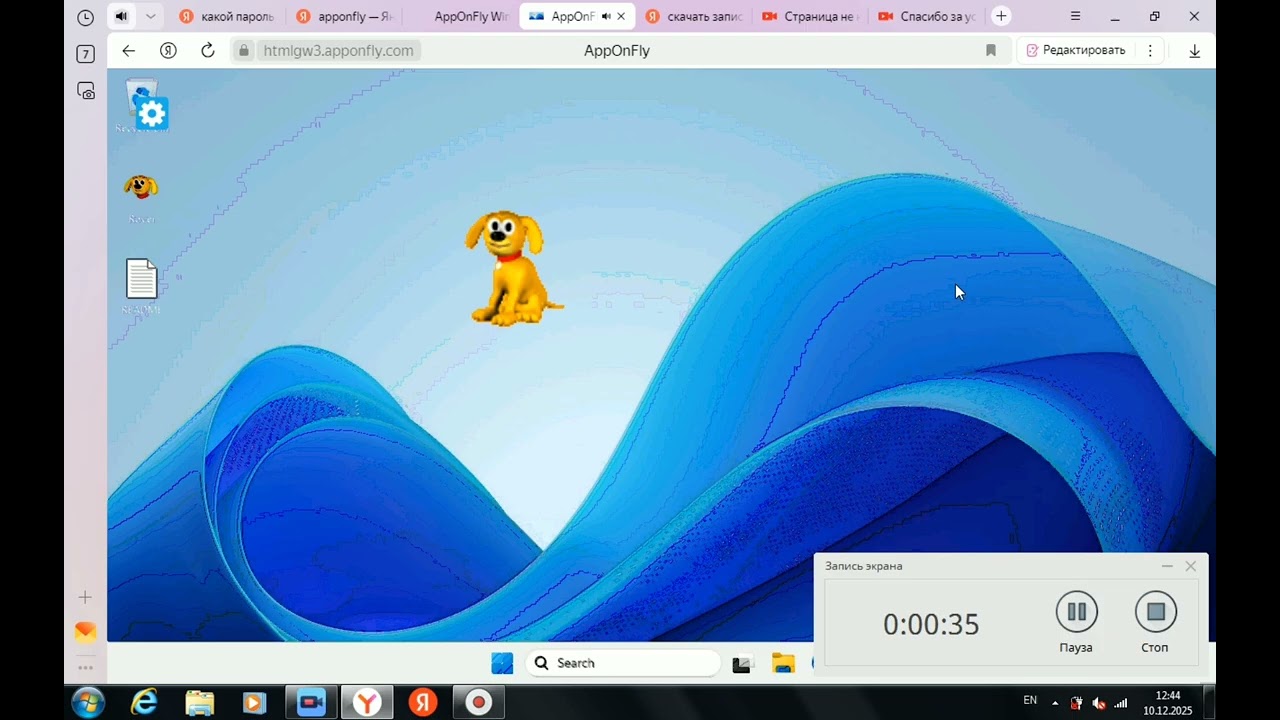This screenshot has width=1280, height=720.
Task: Open the Windows 7 Start orb
Action: pos(88,702)
